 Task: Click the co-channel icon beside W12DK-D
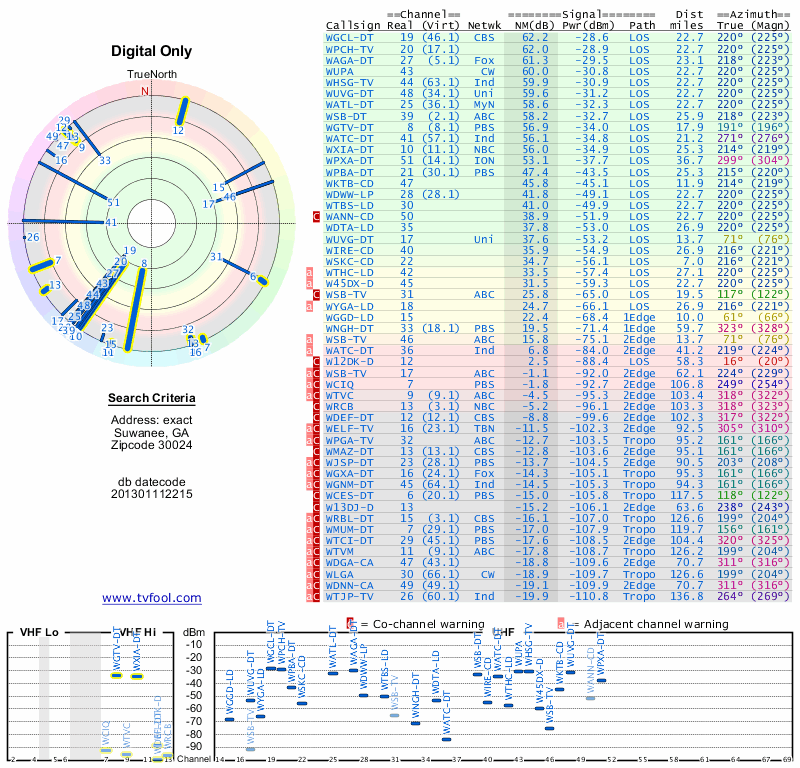pyautogui.click(x=316, y=362)
